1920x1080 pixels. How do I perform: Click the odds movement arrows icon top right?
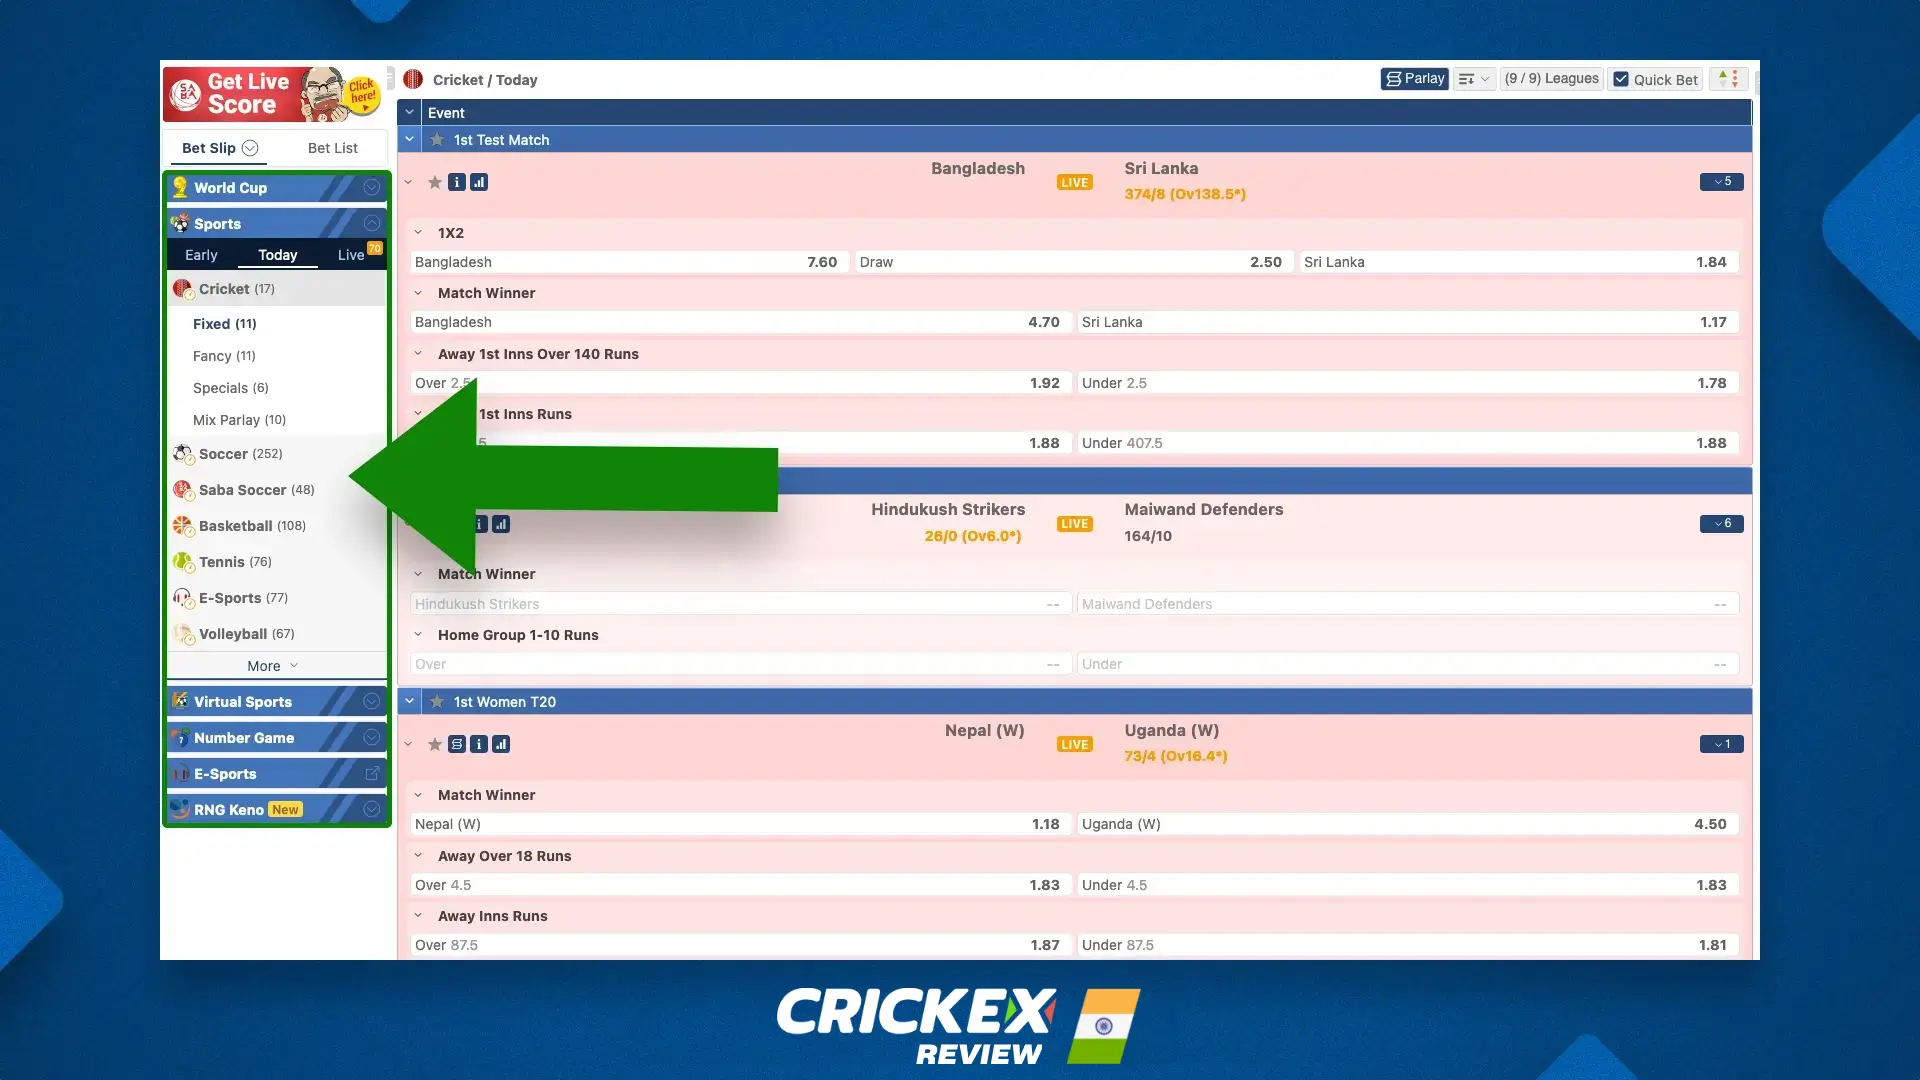1728,78
